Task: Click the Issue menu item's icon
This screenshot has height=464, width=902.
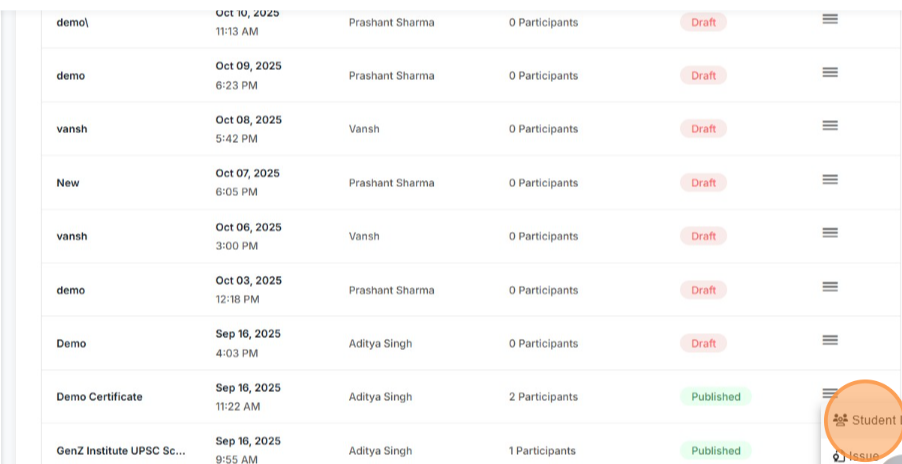Action: (x=839, y=457)
